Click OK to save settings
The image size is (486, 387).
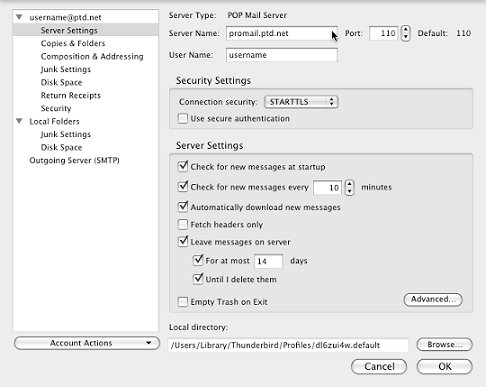click(444, 367)
